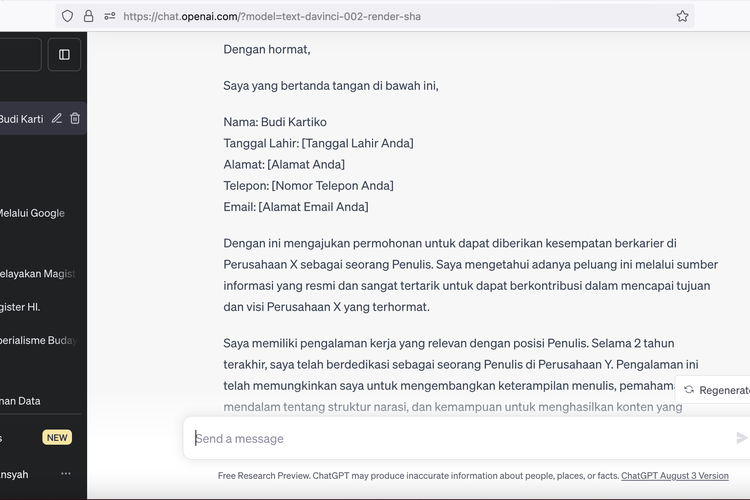The width and height of the screenshot is (750, 500).
Task: Bookmark this page with the star icon
Action: pyautogui.click(x=682, y=16)
